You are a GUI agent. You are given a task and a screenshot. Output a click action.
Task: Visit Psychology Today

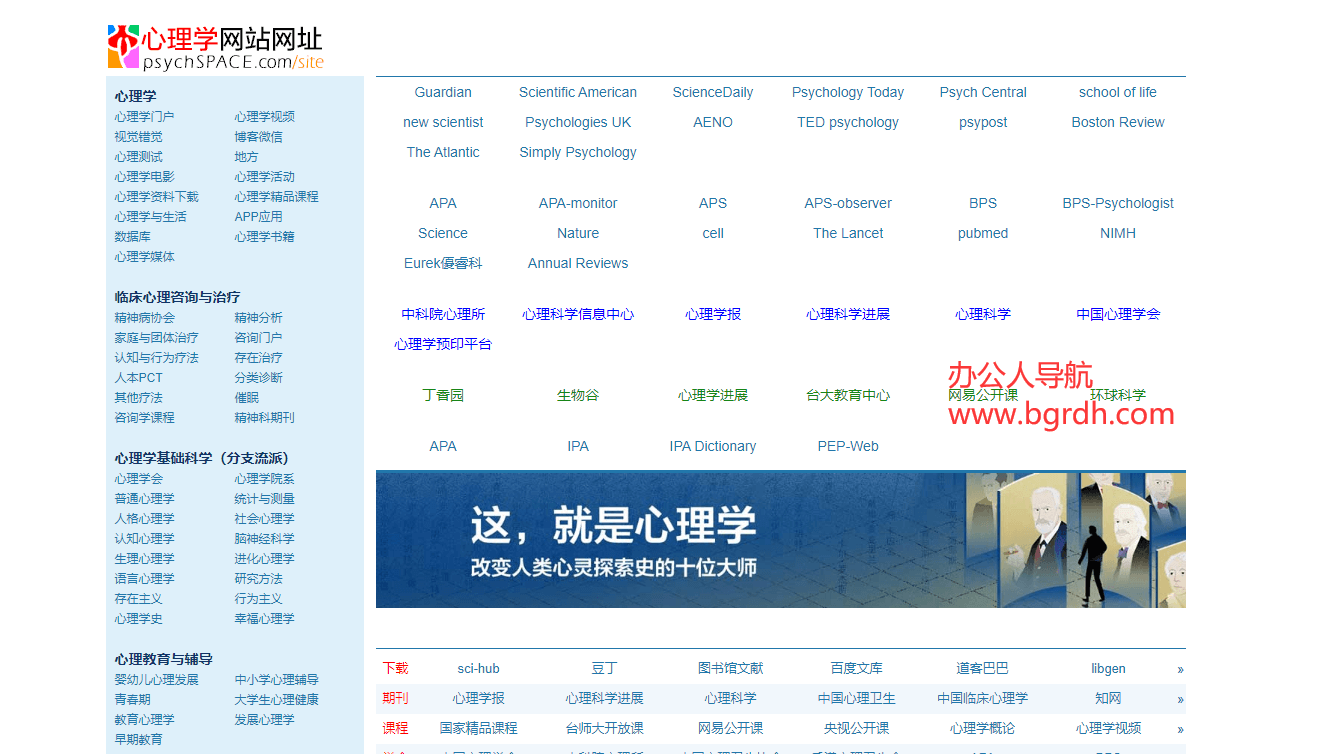[848, 92]
